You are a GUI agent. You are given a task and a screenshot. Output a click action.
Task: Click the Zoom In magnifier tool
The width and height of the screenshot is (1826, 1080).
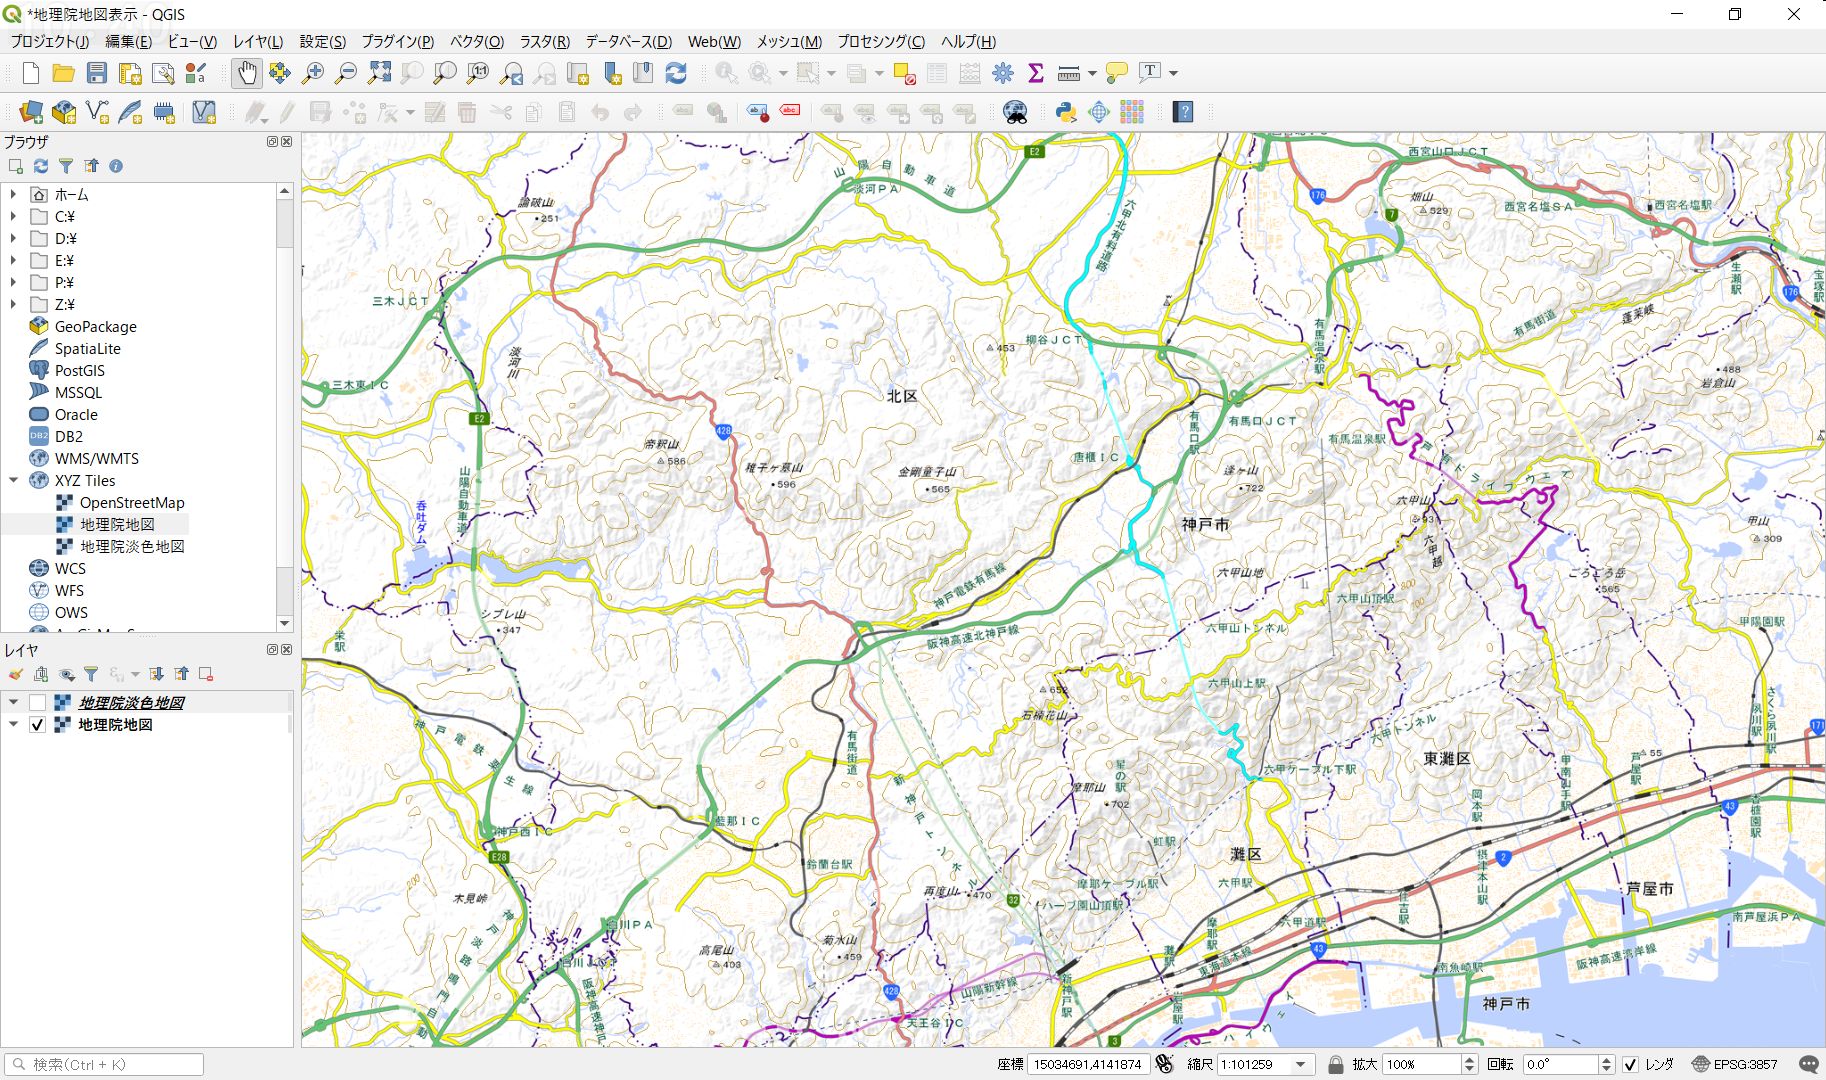point(313,73)
